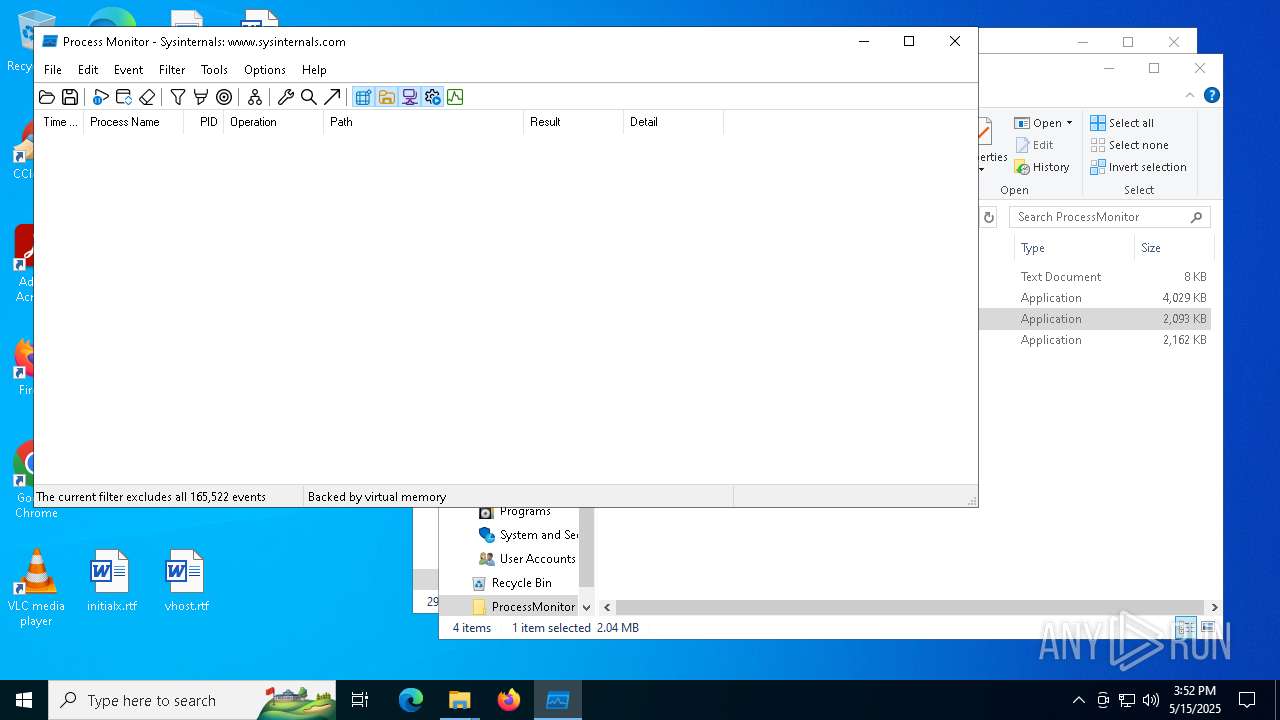Click the wrench System Details icon

pos(286,97)
